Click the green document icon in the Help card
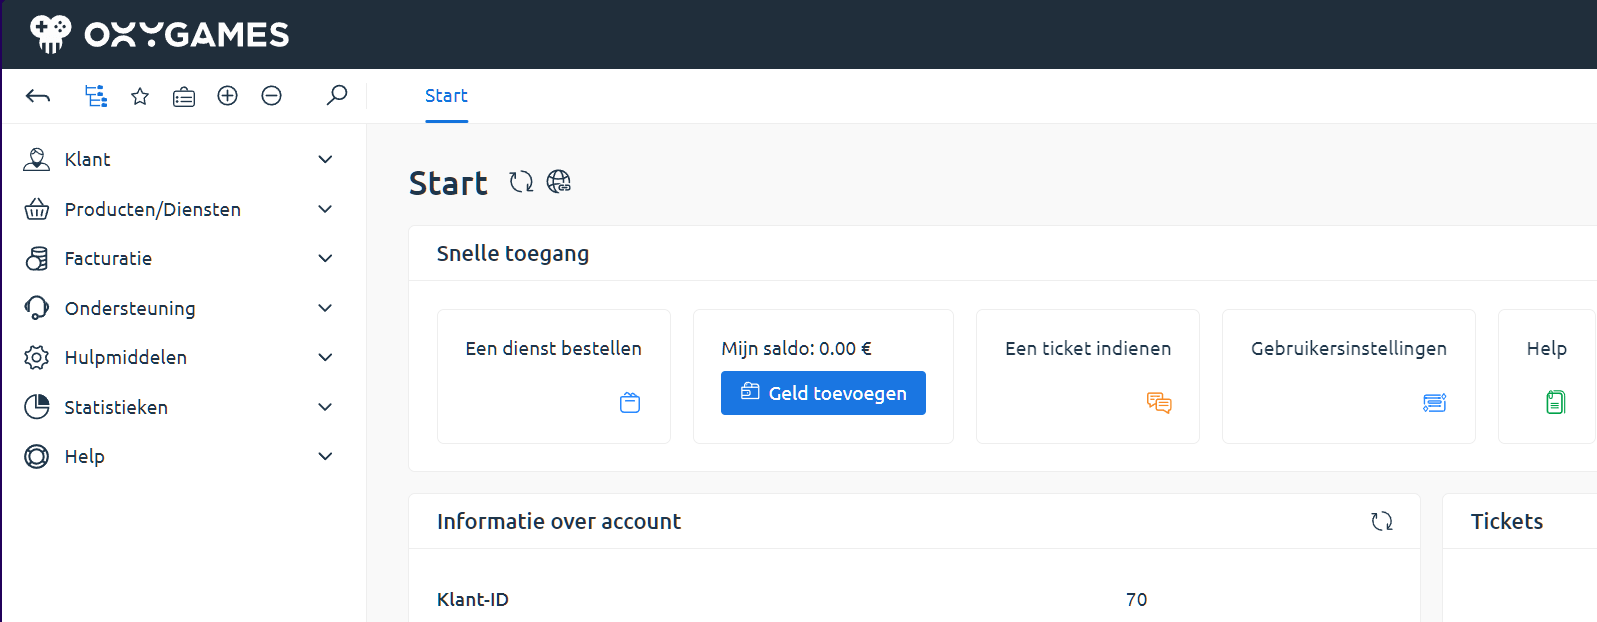This screenshot has width=1597, height=622. click(1555, 402)
